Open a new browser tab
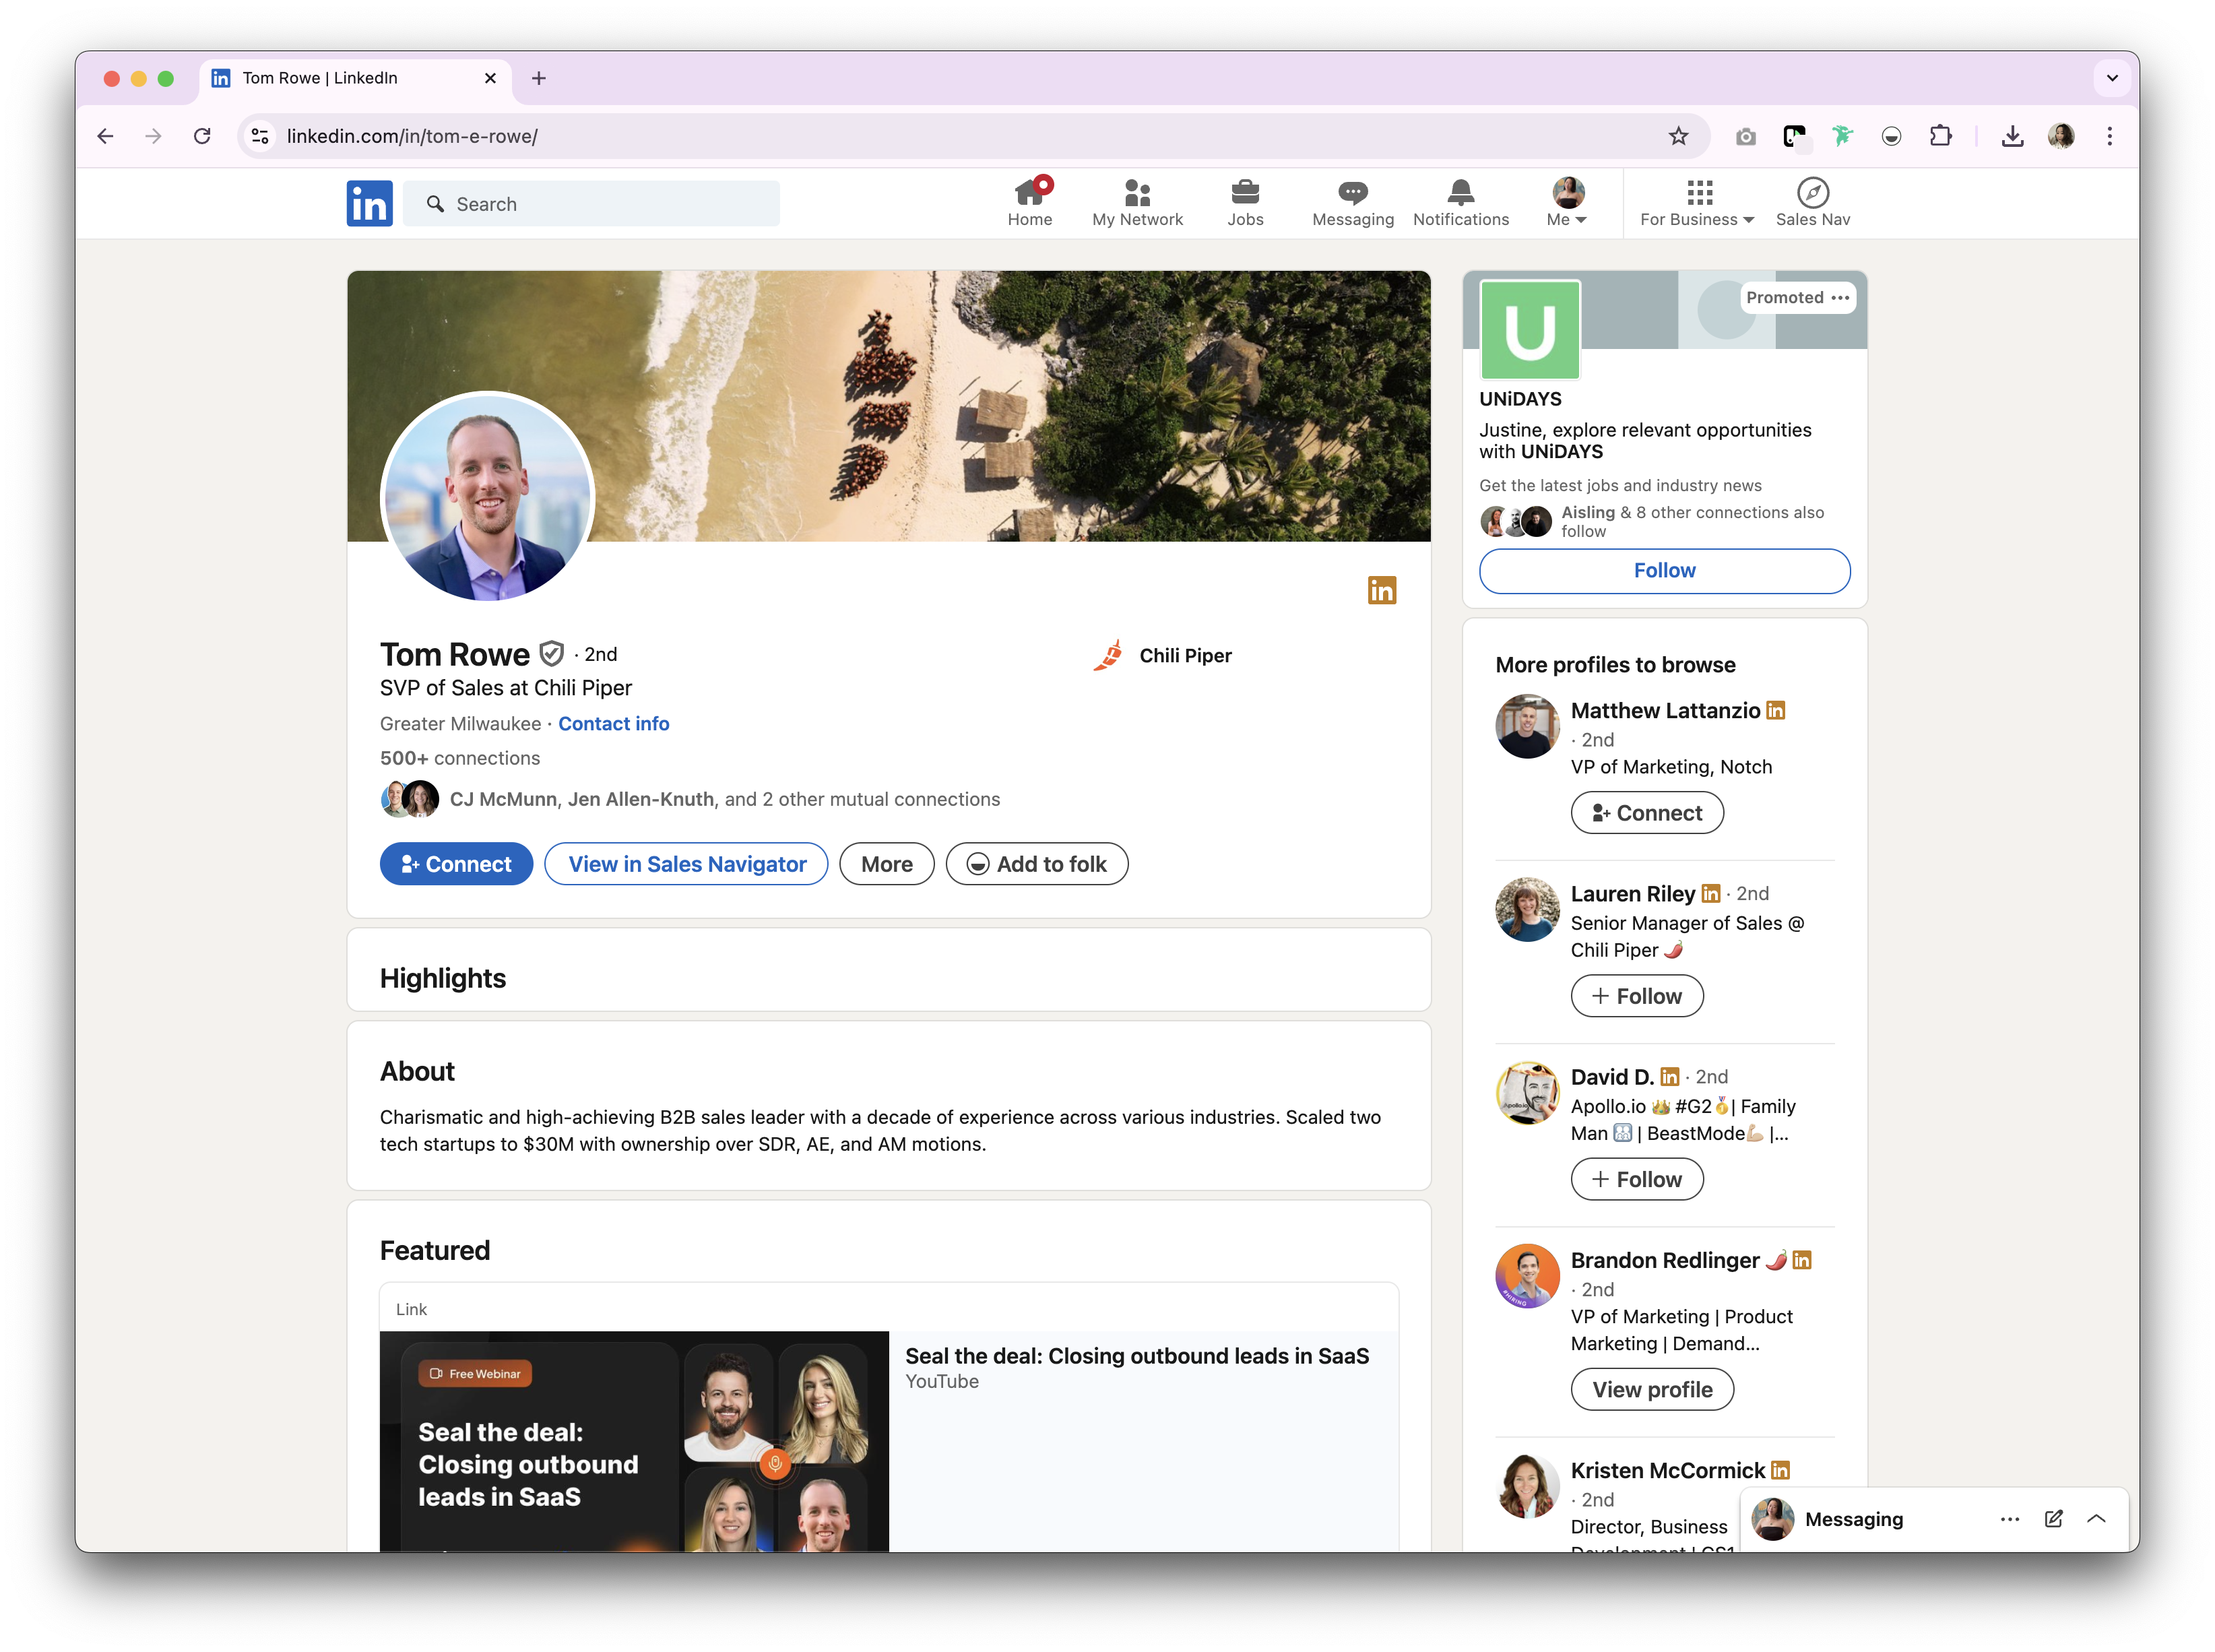The image size is (2215, 1652). tap(539, 78)
